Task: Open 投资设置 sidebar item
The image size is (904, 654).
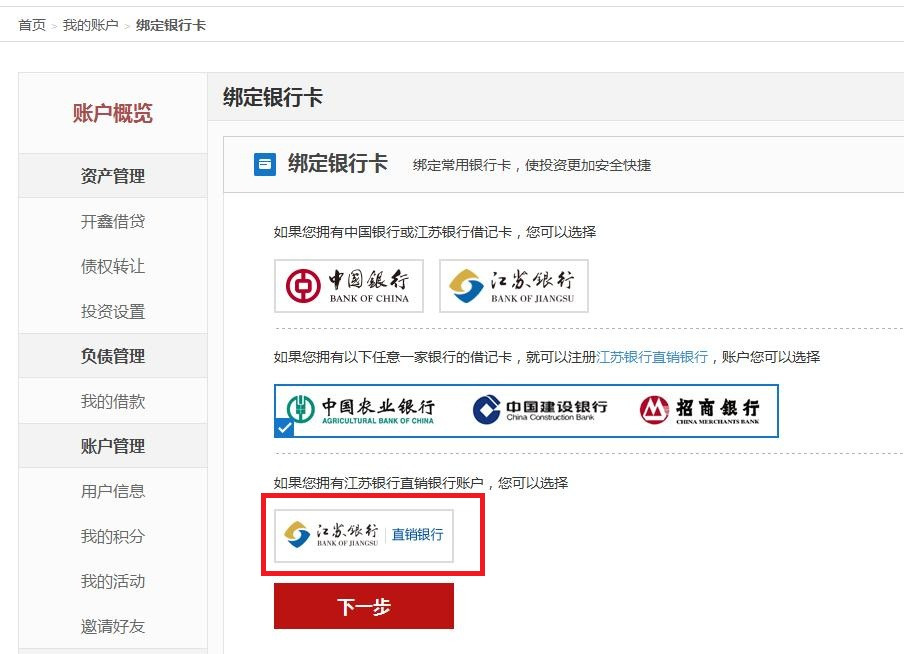Action: coord(113,311)
